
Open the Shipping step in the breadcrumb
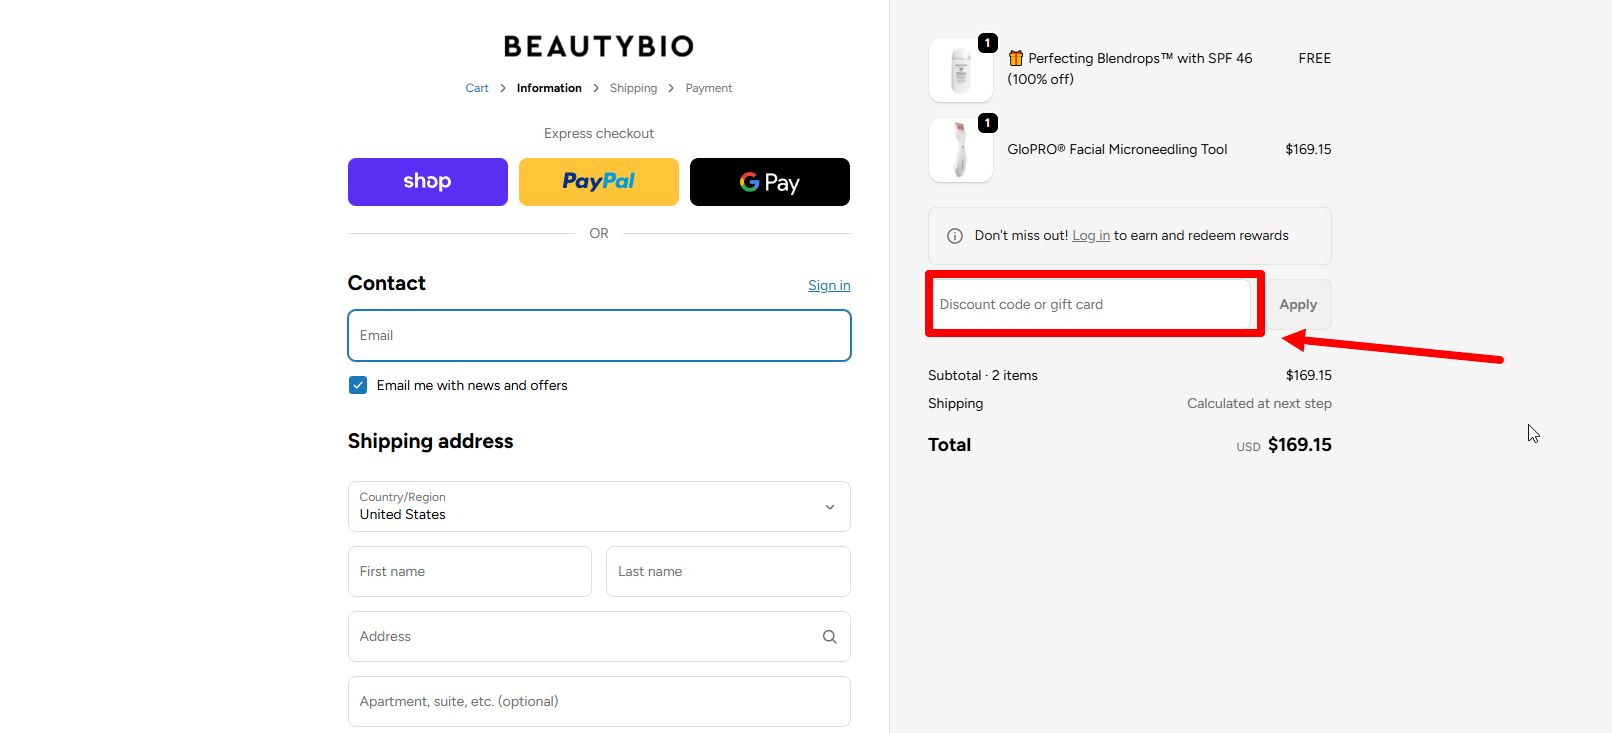tap(633, 88)
